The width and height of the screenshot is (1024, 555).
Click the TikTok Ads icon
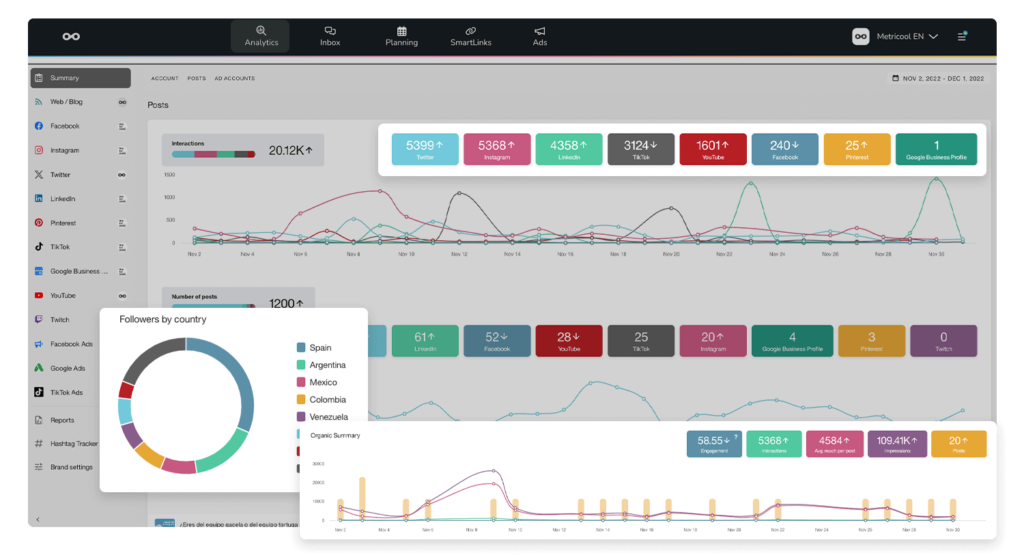pyautogui.click(x=39, y=392)
